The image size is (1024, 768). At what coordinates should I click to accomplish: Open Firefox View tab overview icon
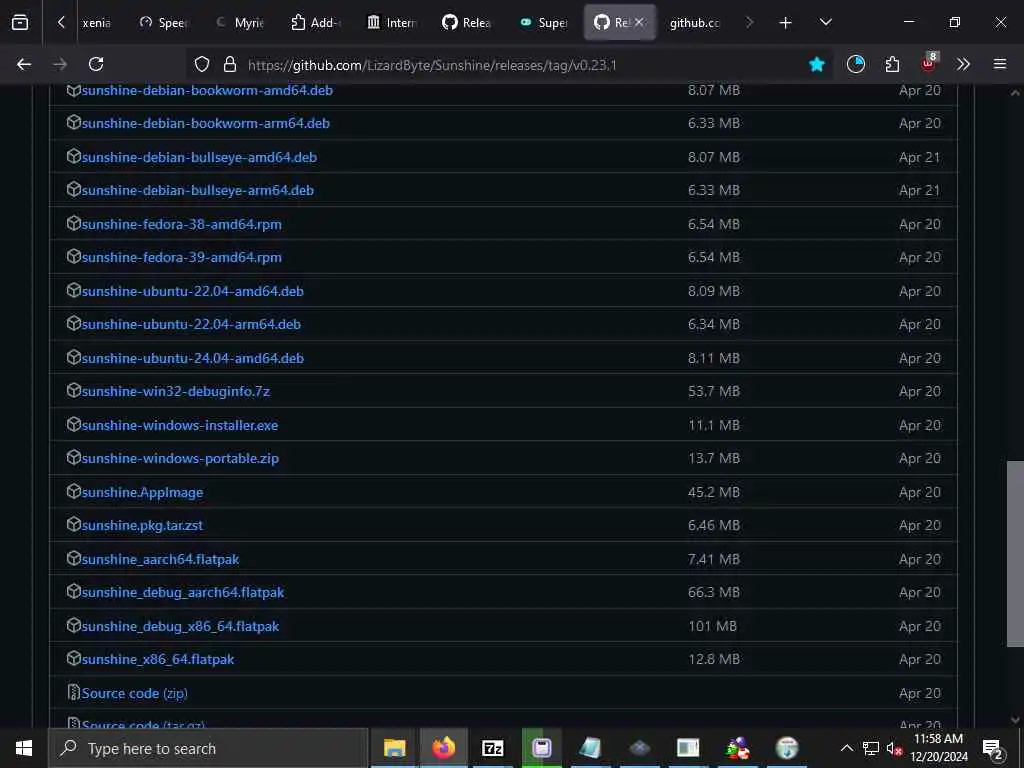(20, 23)
